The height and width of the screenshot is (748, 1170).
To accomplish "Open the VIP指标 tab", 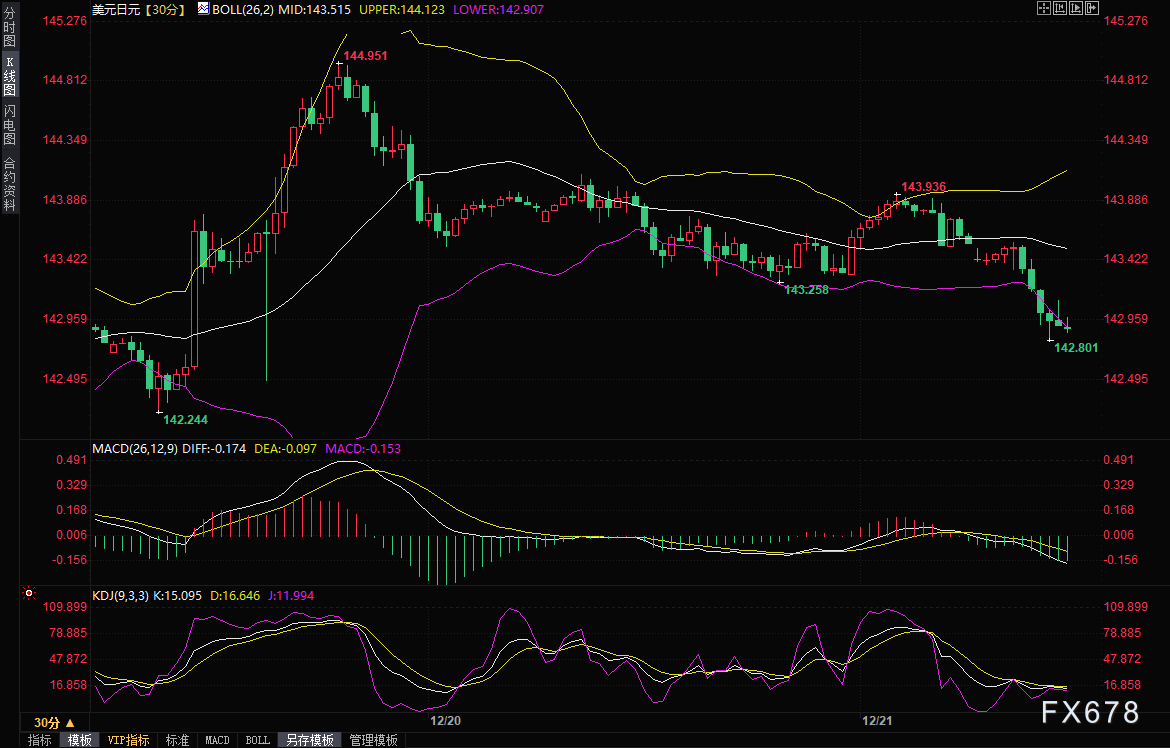I will pos(128,740).
